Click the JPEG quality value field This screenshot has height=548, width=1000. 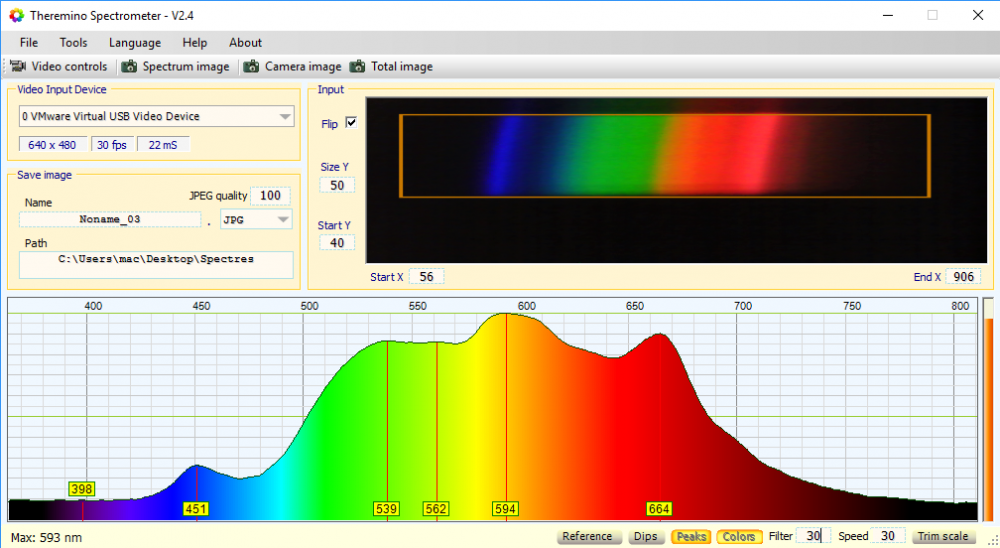[270, 196]
